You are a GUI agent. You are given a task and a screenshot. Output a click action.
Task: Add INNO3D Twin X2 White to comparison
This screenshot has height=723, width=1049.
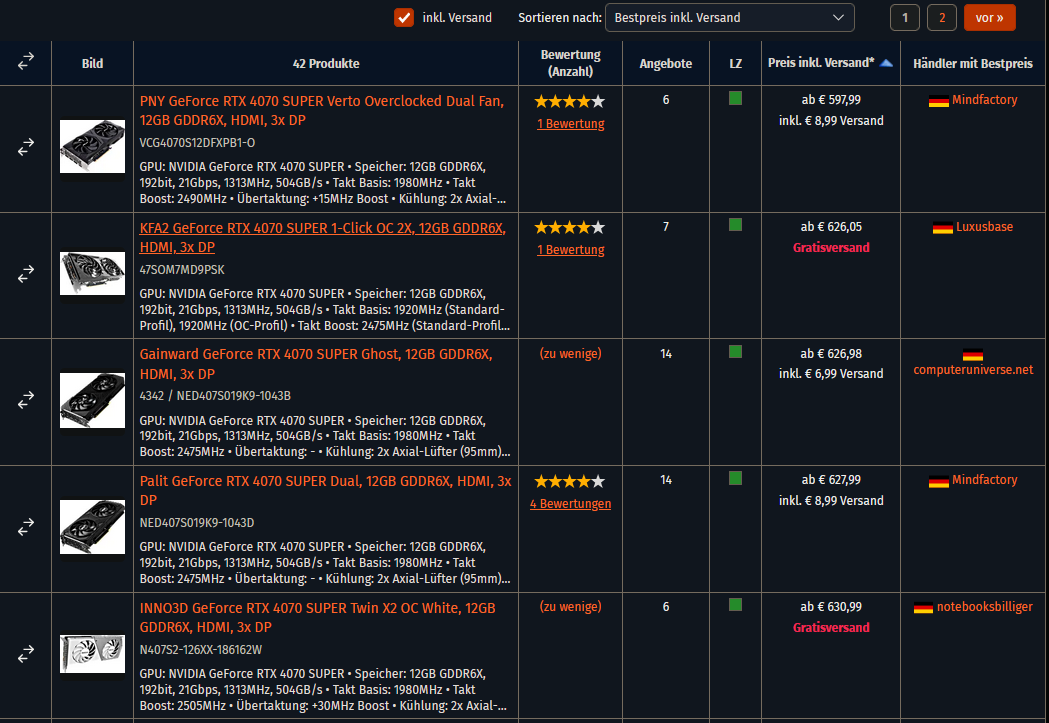[25, 653]
